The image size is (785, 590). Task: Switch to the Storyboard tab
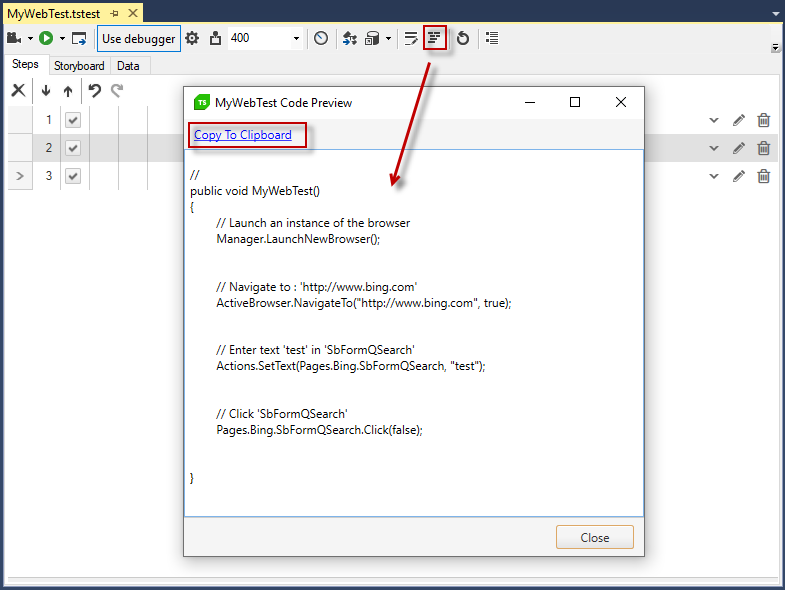click(79, 66)
